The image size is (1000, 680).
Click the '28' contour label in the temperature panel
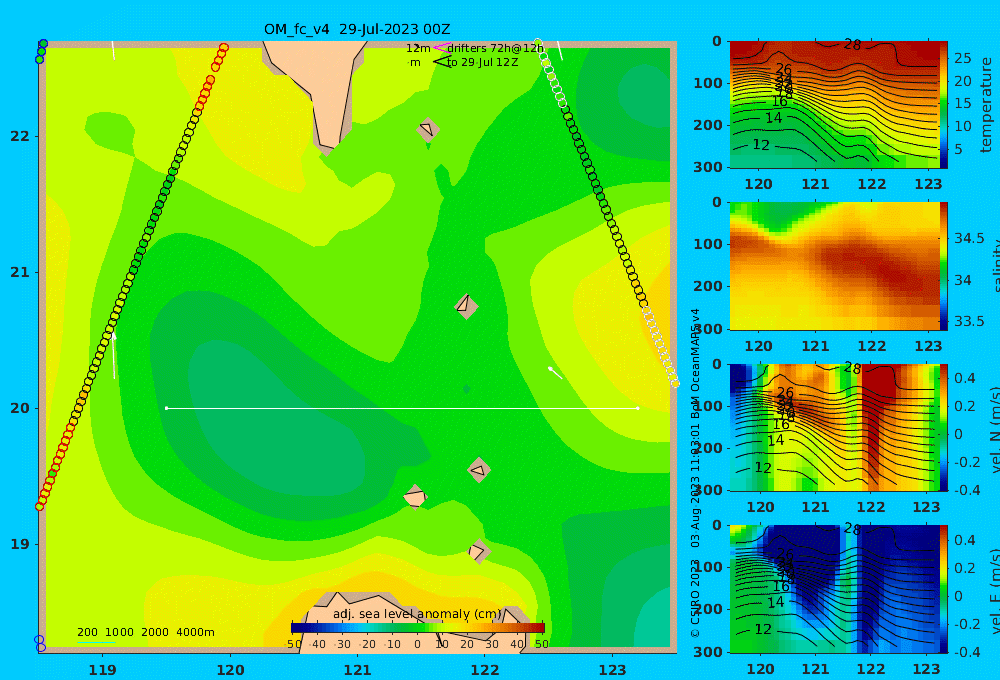[x=852, y=45]
